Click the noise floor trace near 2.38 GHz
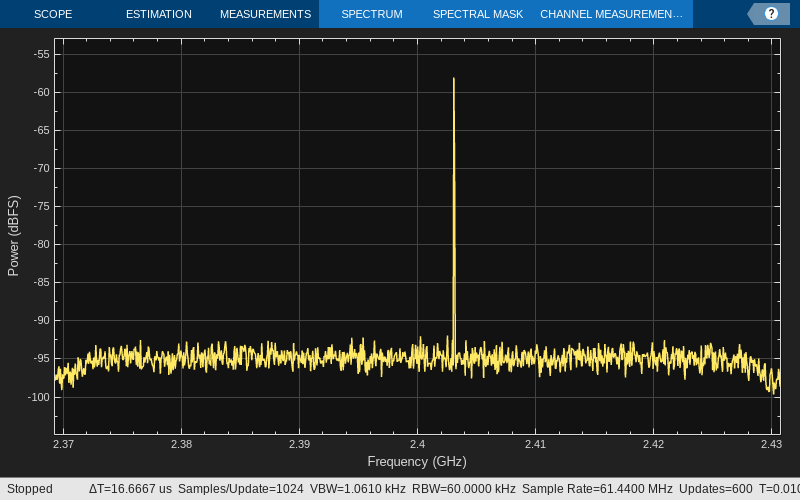This screenshot has height=500, width=800. click(x=181, y=356)
